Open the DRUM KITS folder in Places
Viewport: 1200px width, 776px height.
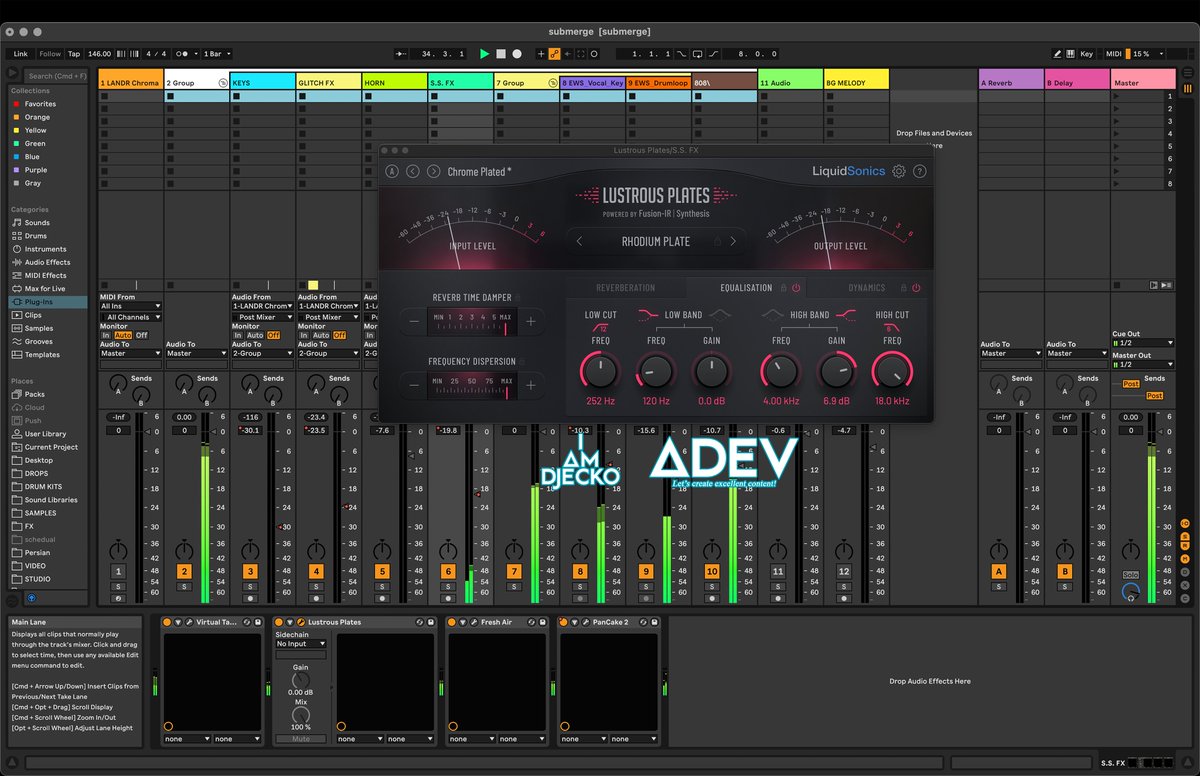(x=44, y=486)
